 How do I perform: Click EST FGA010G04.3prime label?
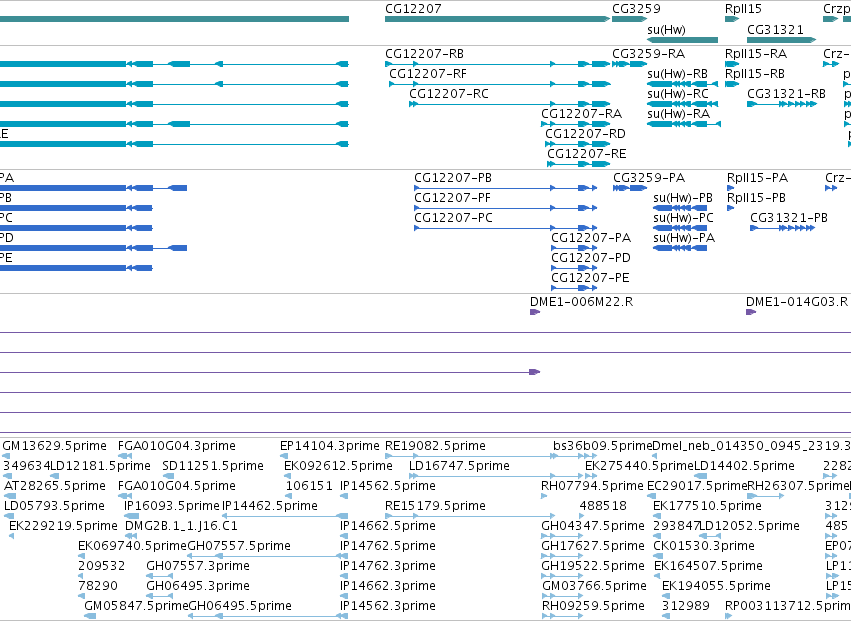176,446
